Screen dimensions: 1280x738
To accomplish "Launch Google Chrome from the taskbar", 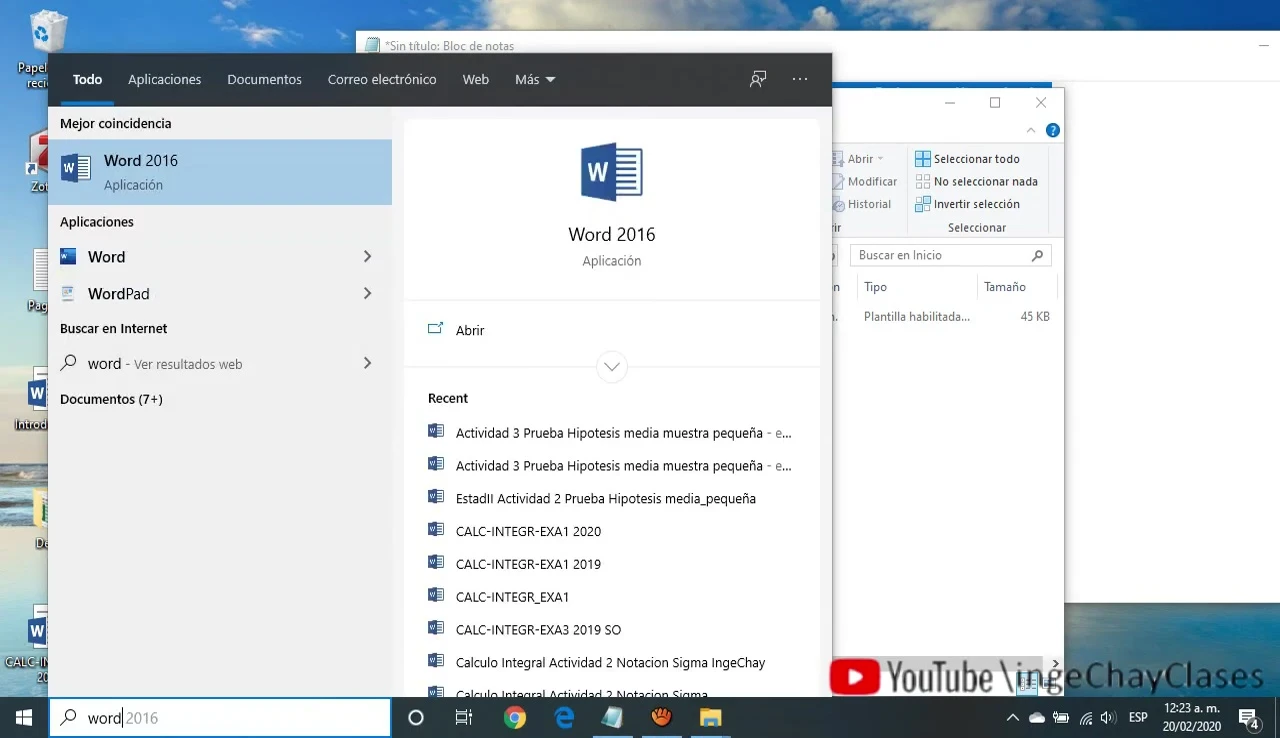I will click(515, 717).
